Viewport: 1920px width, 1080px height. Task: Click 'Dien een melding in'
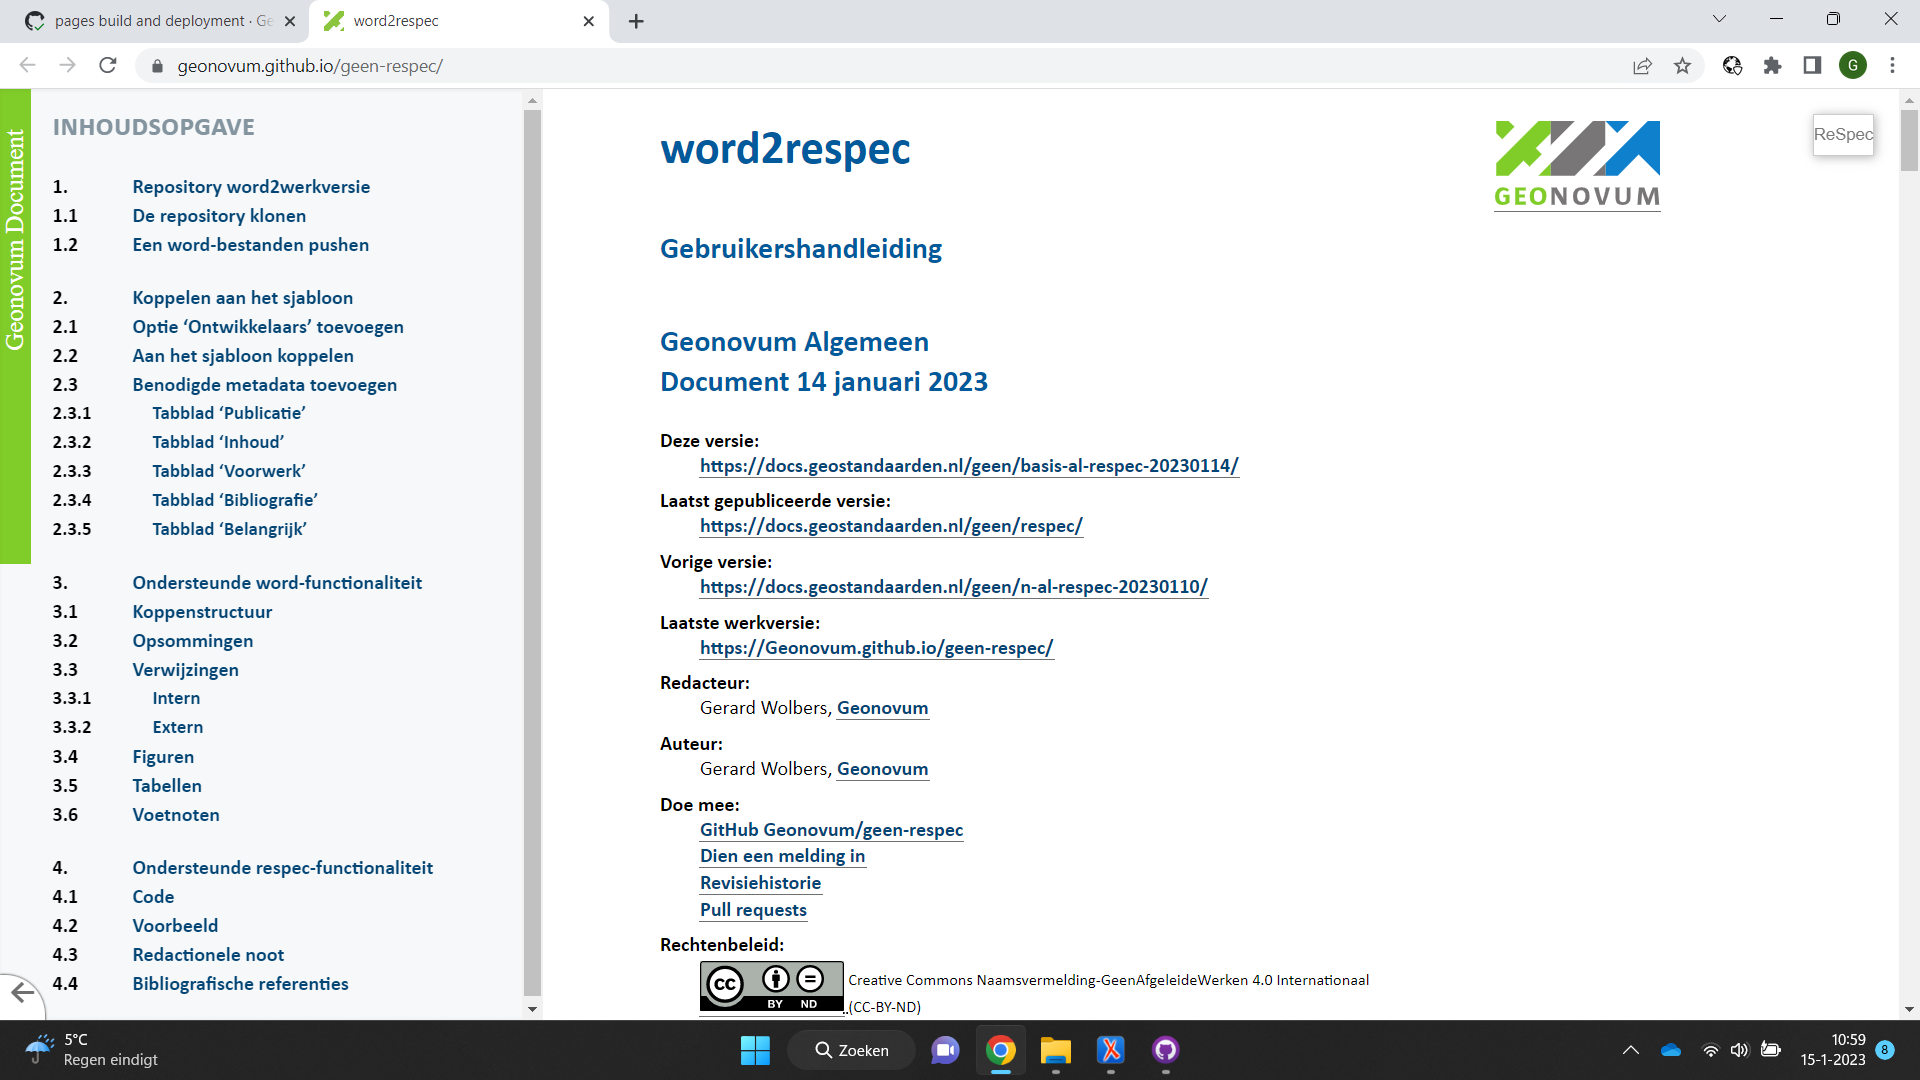(783, 856)
